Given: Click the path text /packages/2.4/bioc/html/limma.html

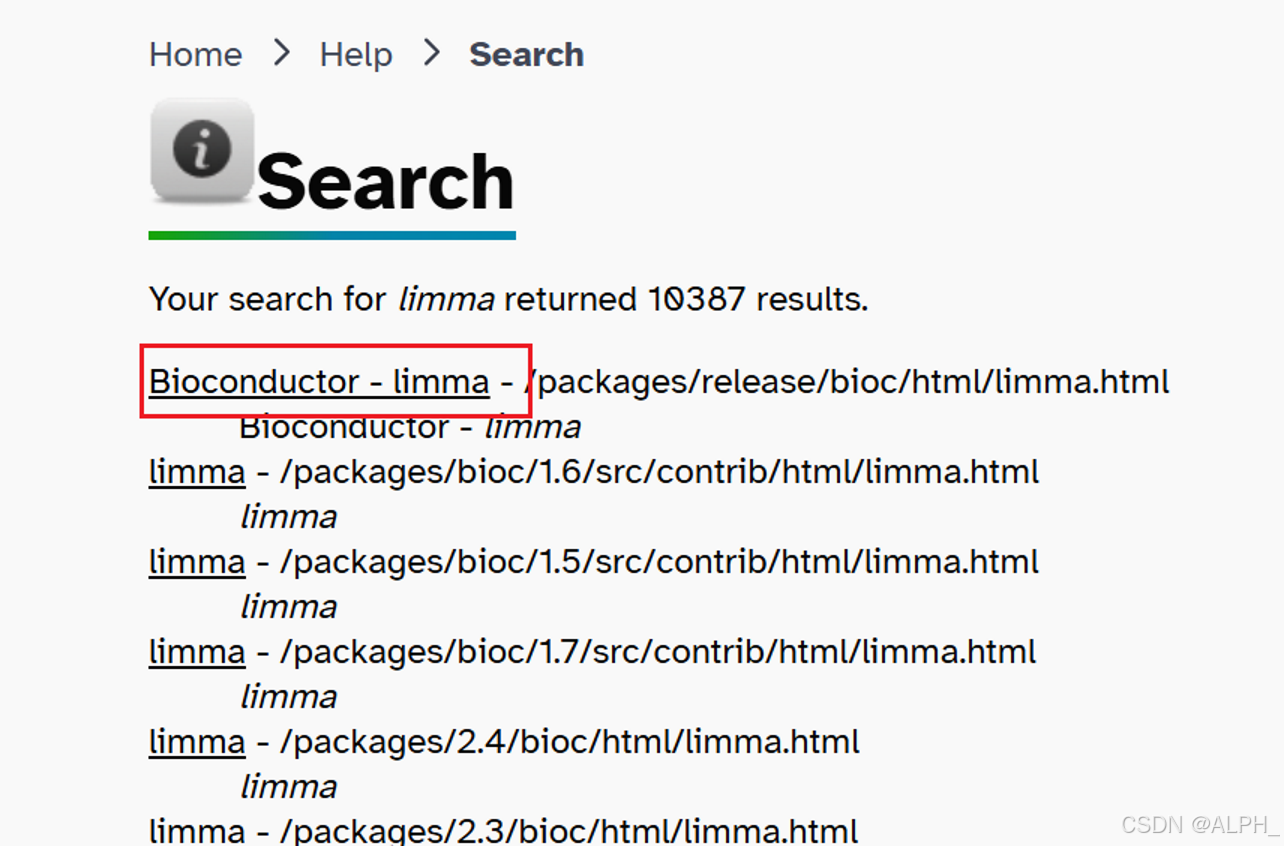Looking at the screenshot, I should (569, 741).
